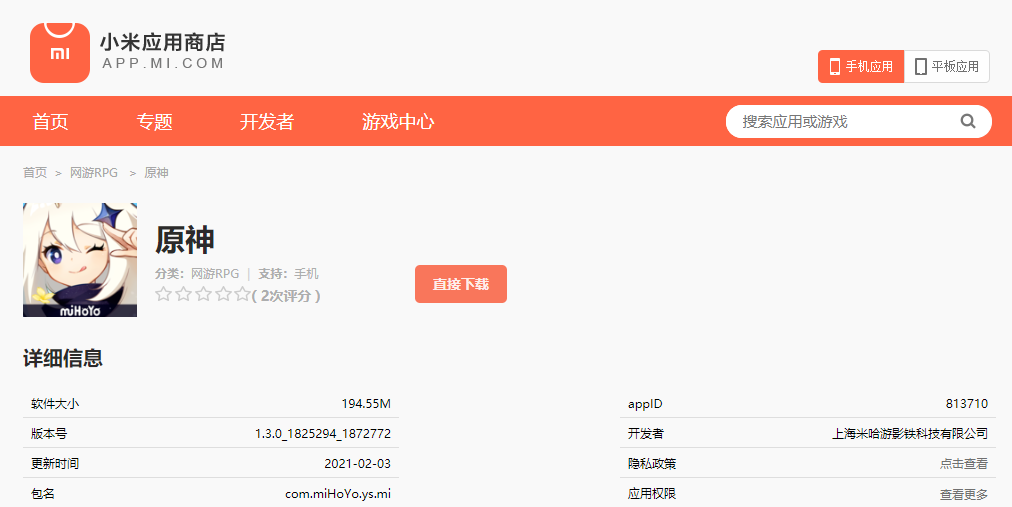Click the fifth rating star
Viewport: 1012px width, 507px height.
click(242, 294)
